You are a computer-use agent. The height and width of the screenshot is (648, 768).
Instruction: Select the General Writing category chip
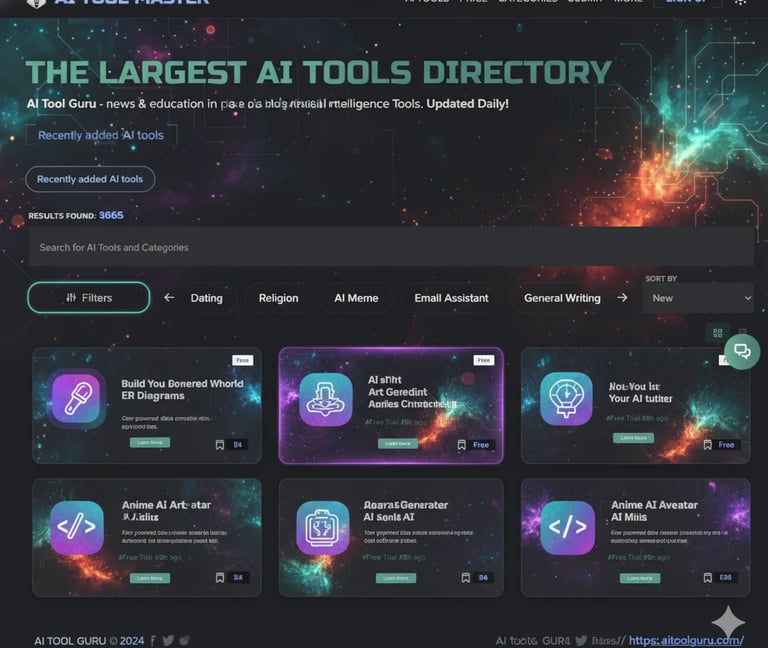[562, 298]
